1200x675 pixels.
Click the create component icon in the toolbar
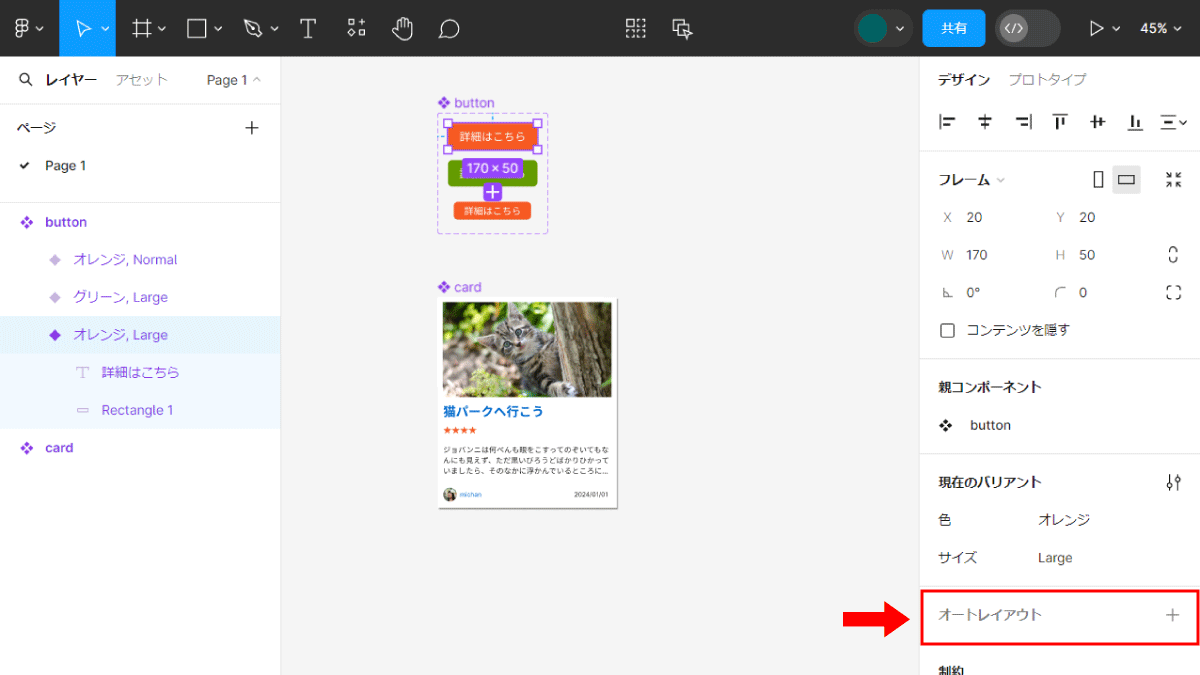636,28
